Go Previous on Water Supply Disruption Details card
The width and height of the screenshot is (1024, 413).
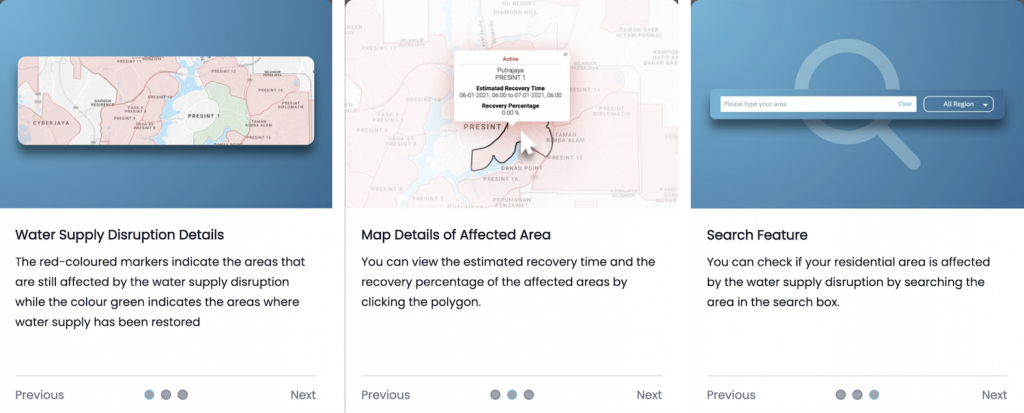pyautogui.click(x=40, y=395)
